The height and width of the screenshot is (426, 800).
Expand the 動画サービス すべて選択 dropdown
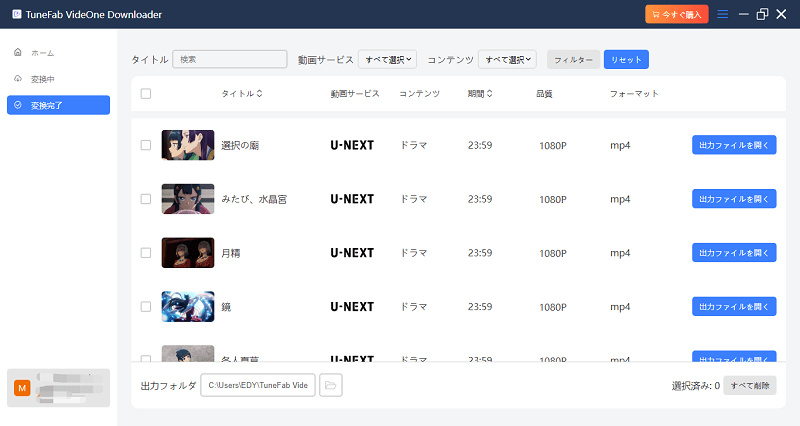click(388, 60)
